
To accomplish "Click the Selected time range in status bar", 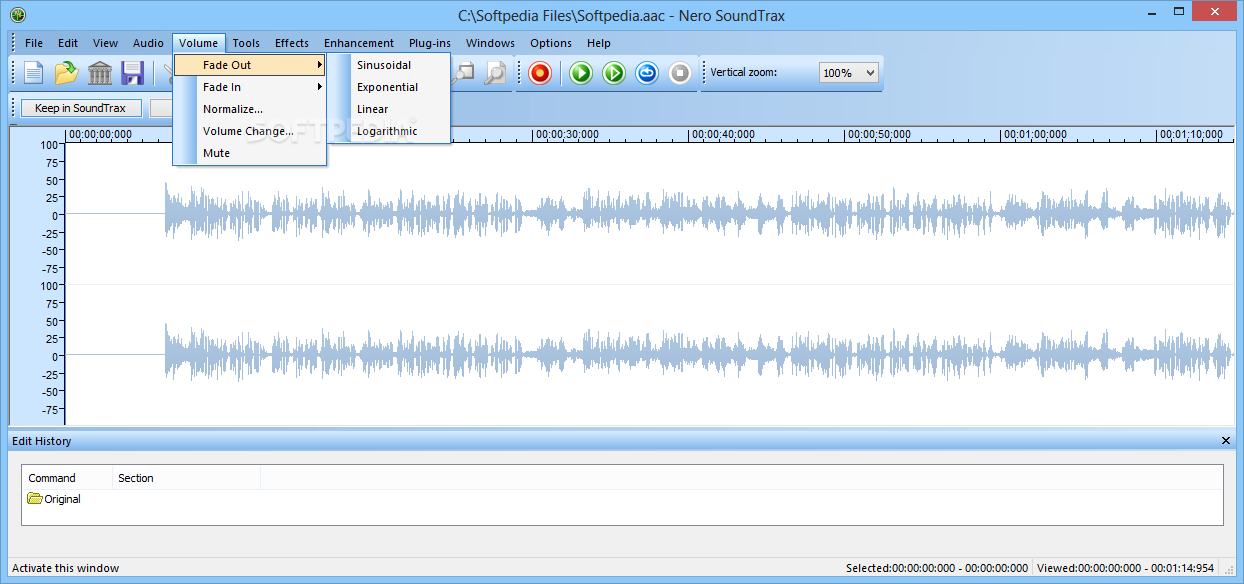I will click(936, 568).
